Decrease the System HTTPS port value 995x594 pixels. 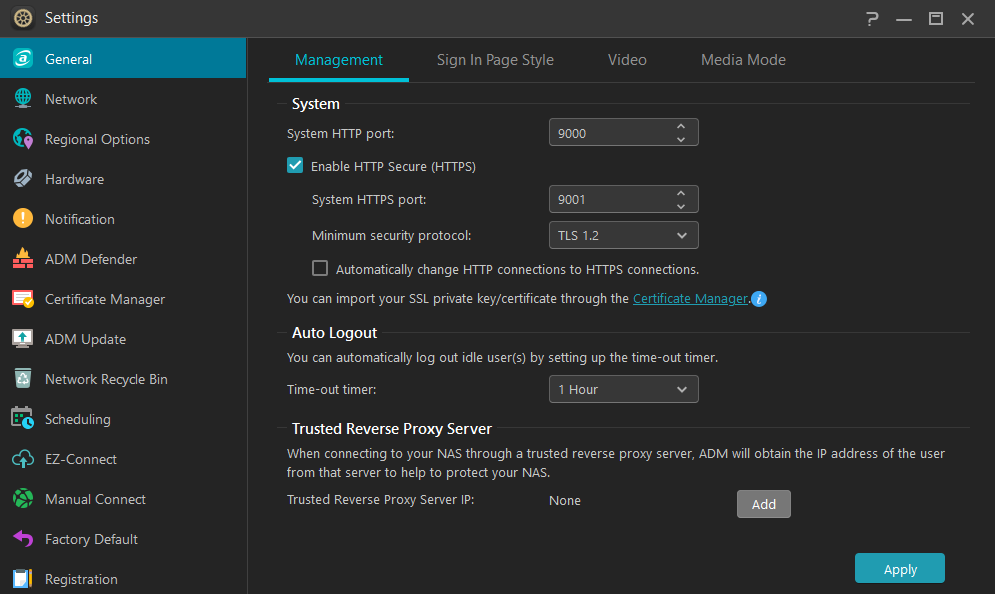(681, 206)
